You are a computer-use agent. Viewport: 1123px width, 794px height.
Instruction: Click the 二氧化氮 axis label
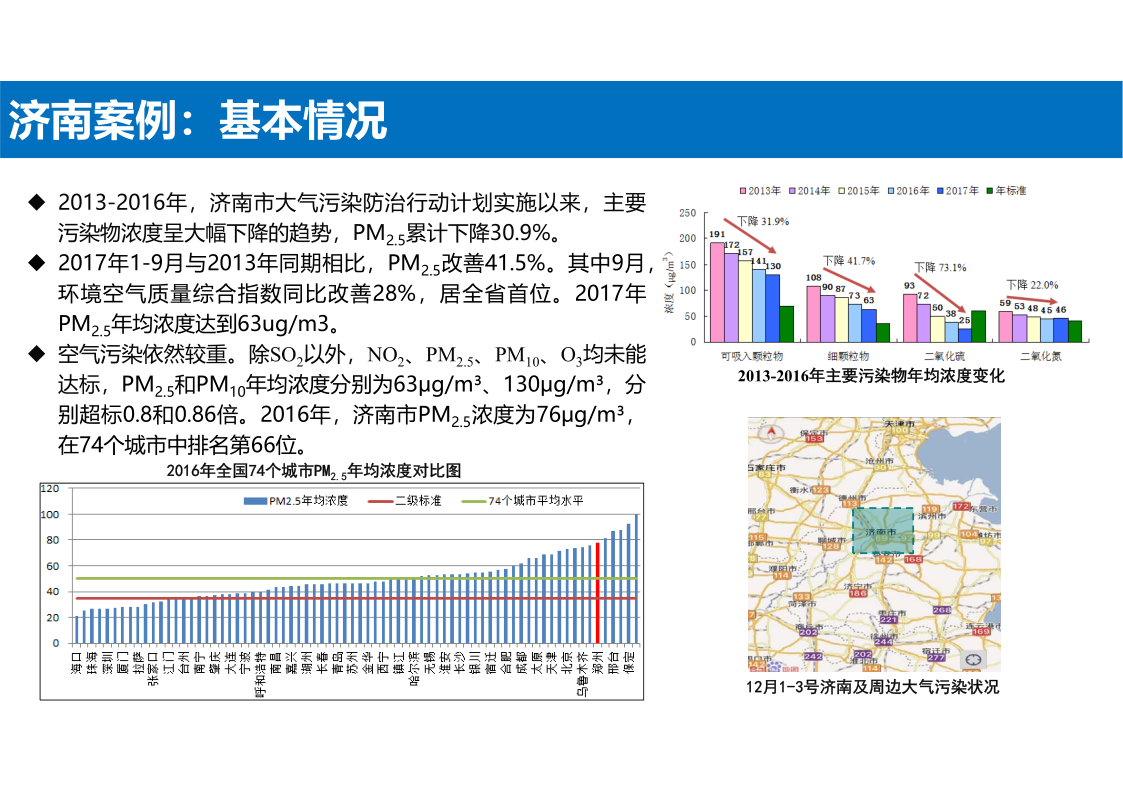tap(1041, 356)
